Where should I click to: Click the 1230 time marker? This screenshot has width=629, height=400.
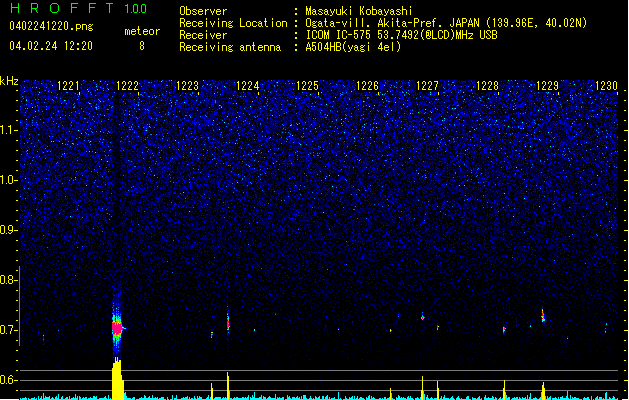coord(606,85)
